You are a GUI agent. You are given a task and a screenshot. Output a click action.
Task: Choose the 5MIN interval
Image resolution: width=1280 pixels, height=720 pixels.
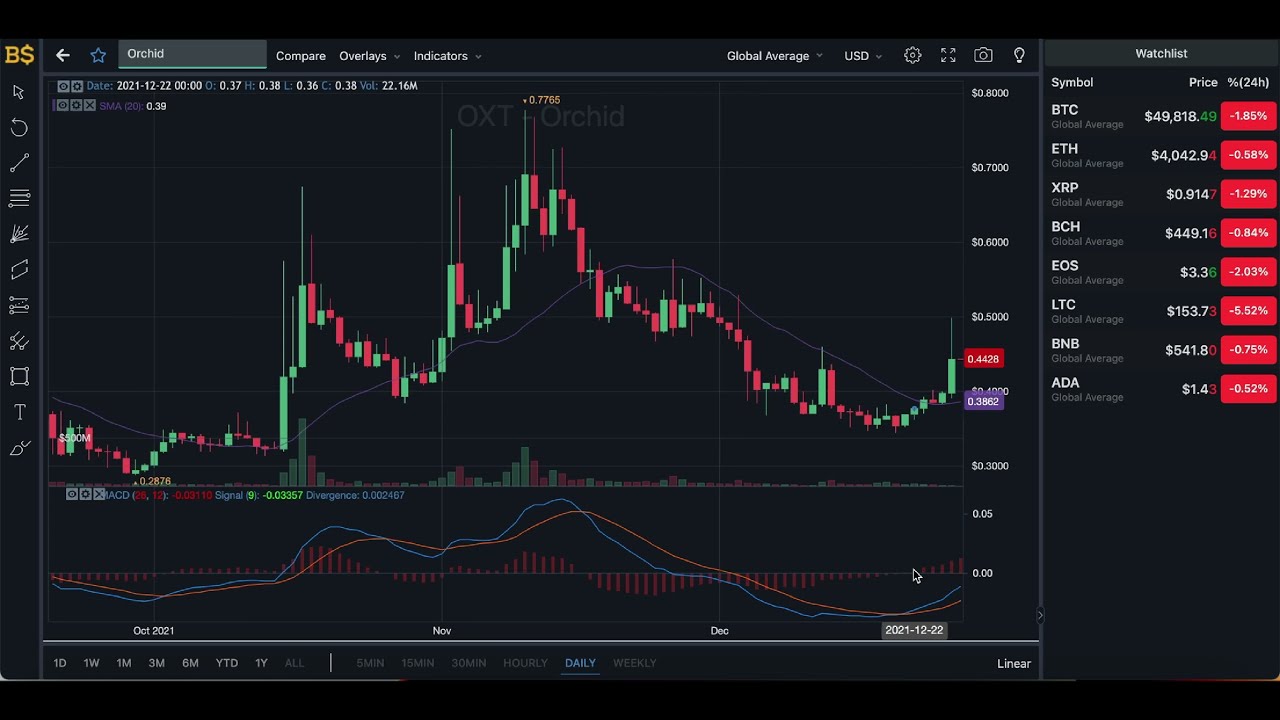coord(370,663)
